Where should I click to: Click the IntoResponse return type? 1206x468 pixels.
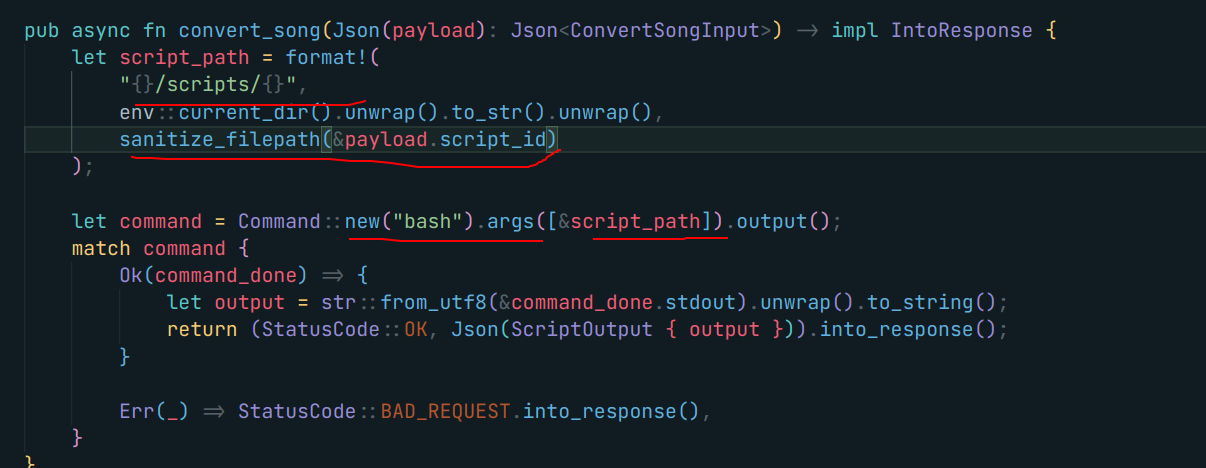961,30
